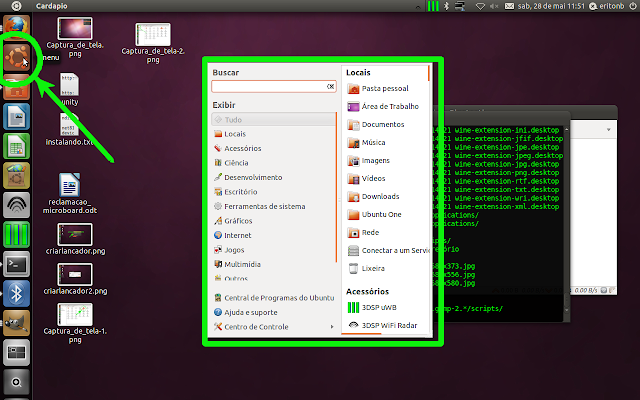This screenshot has width=640, height=400.
Task: Open the mail envelope messaging indicator
Action: click(x=509, y=6)
